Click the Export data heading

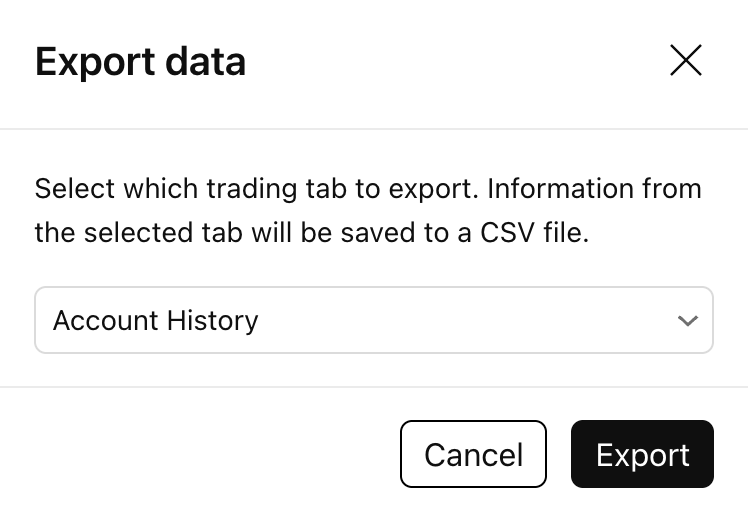click(x=140, y=62)
